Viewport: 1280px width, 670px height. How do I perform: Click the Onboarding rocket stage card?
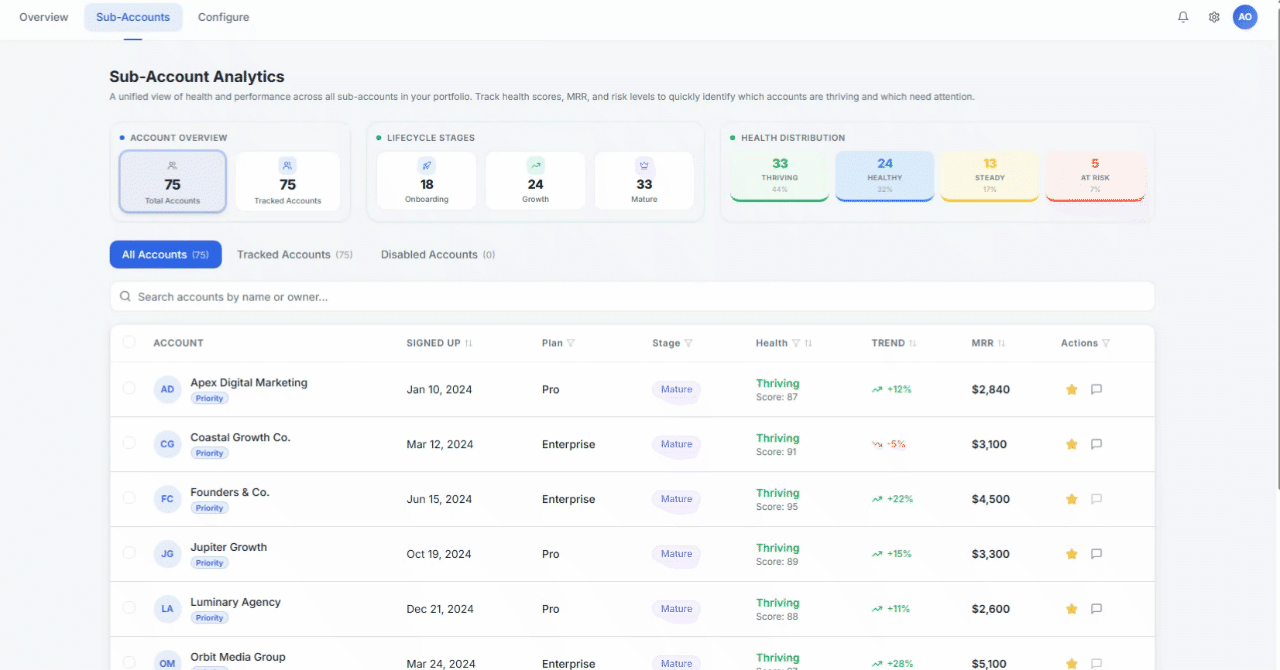pos(427,181)
